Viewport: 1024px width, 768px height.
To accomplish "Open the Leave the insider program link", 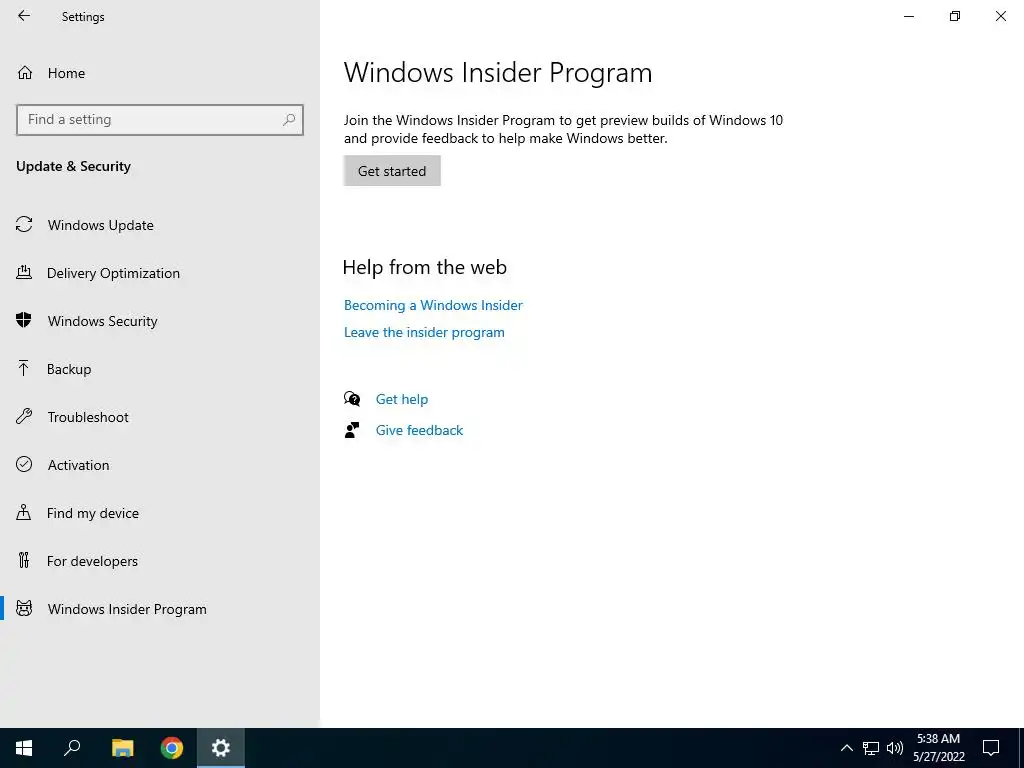I will tap(424, 332).
